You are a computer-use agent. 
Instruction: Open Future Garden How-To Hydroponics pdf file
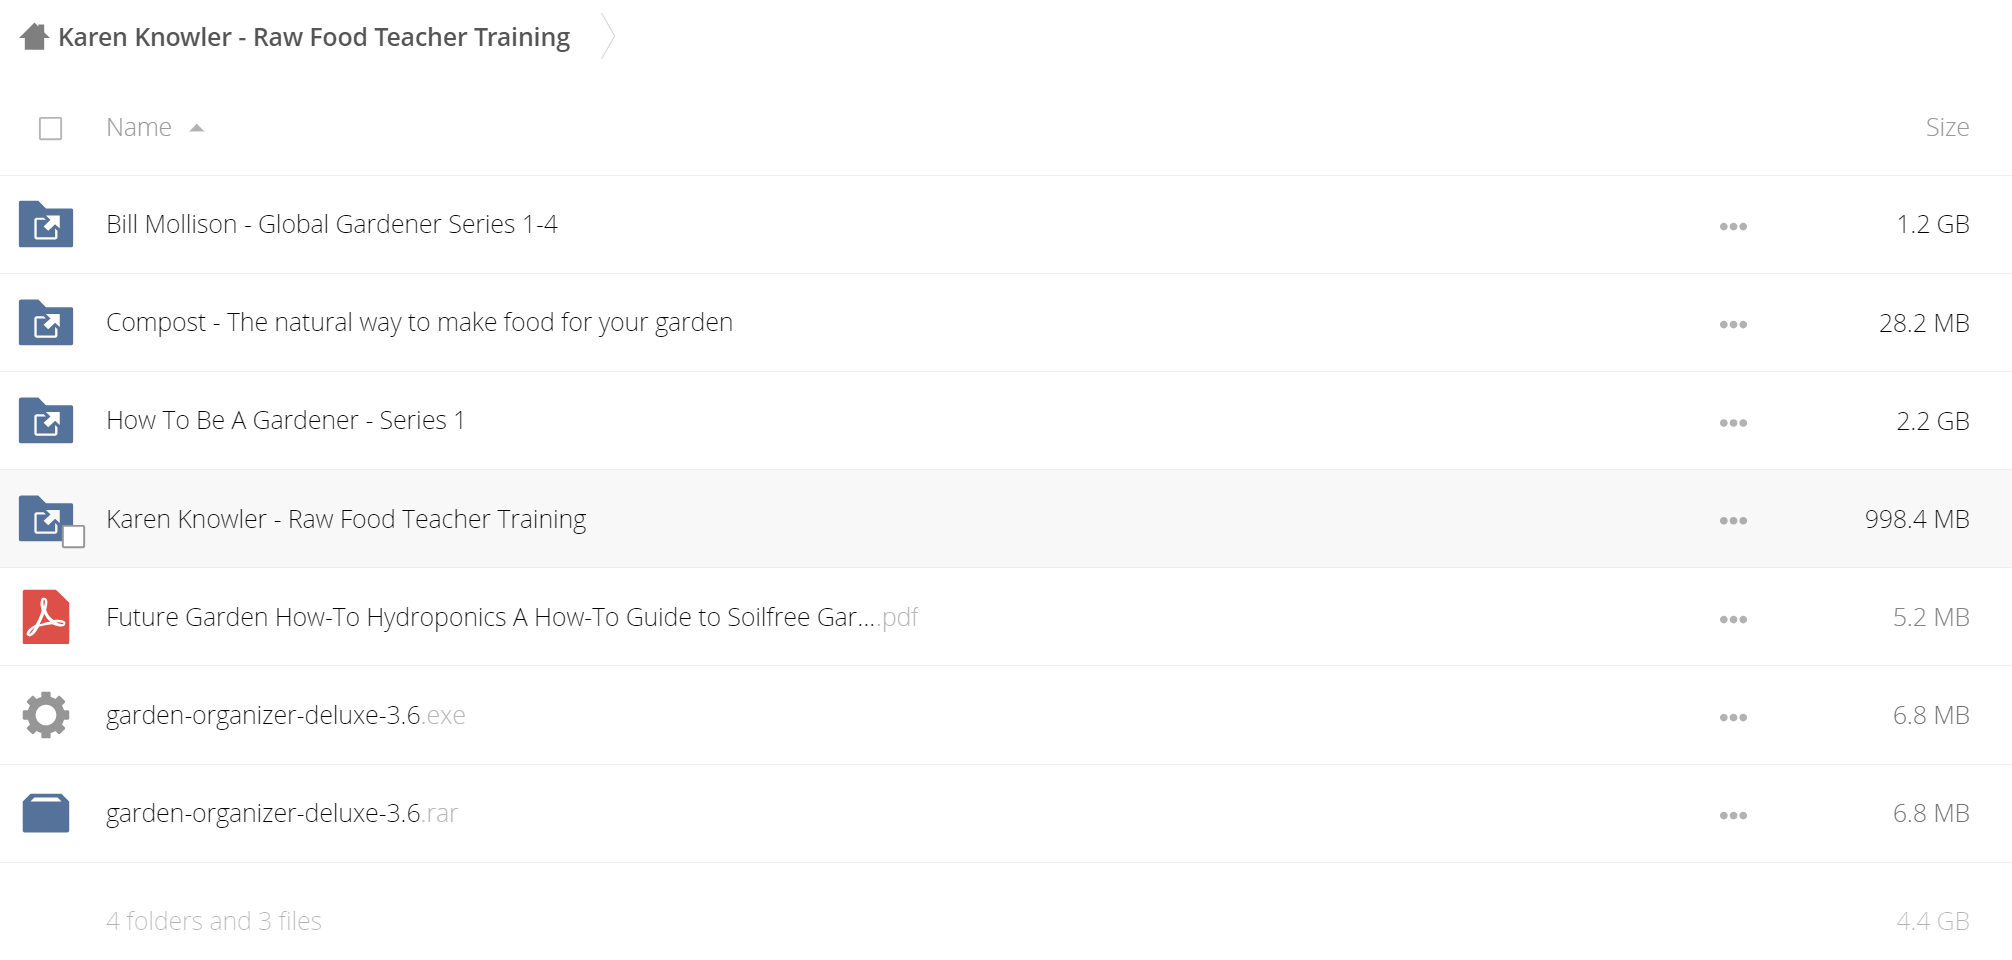click(x=512, y=617)
